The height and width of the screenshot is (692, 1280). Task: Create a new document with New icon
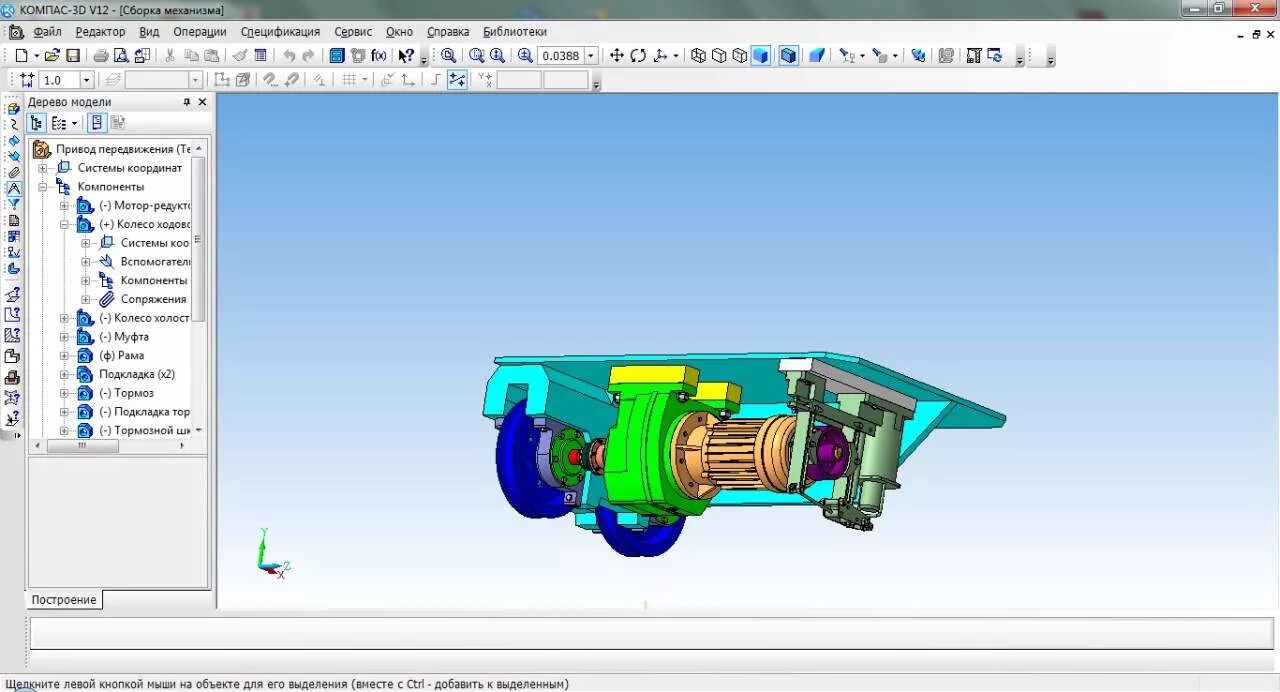coord(21,56)
